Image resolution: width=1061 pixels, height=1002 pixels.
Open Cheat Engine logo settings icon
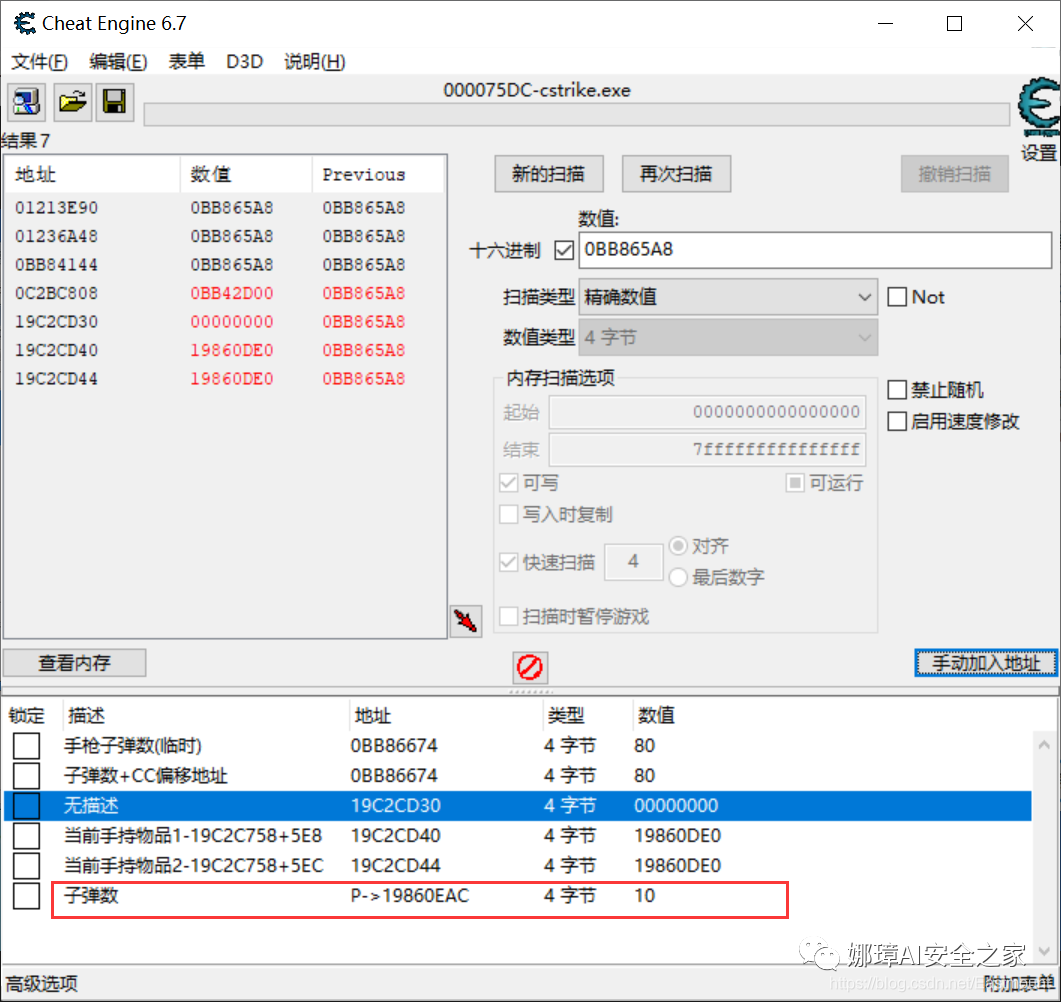click(1039, 107)
